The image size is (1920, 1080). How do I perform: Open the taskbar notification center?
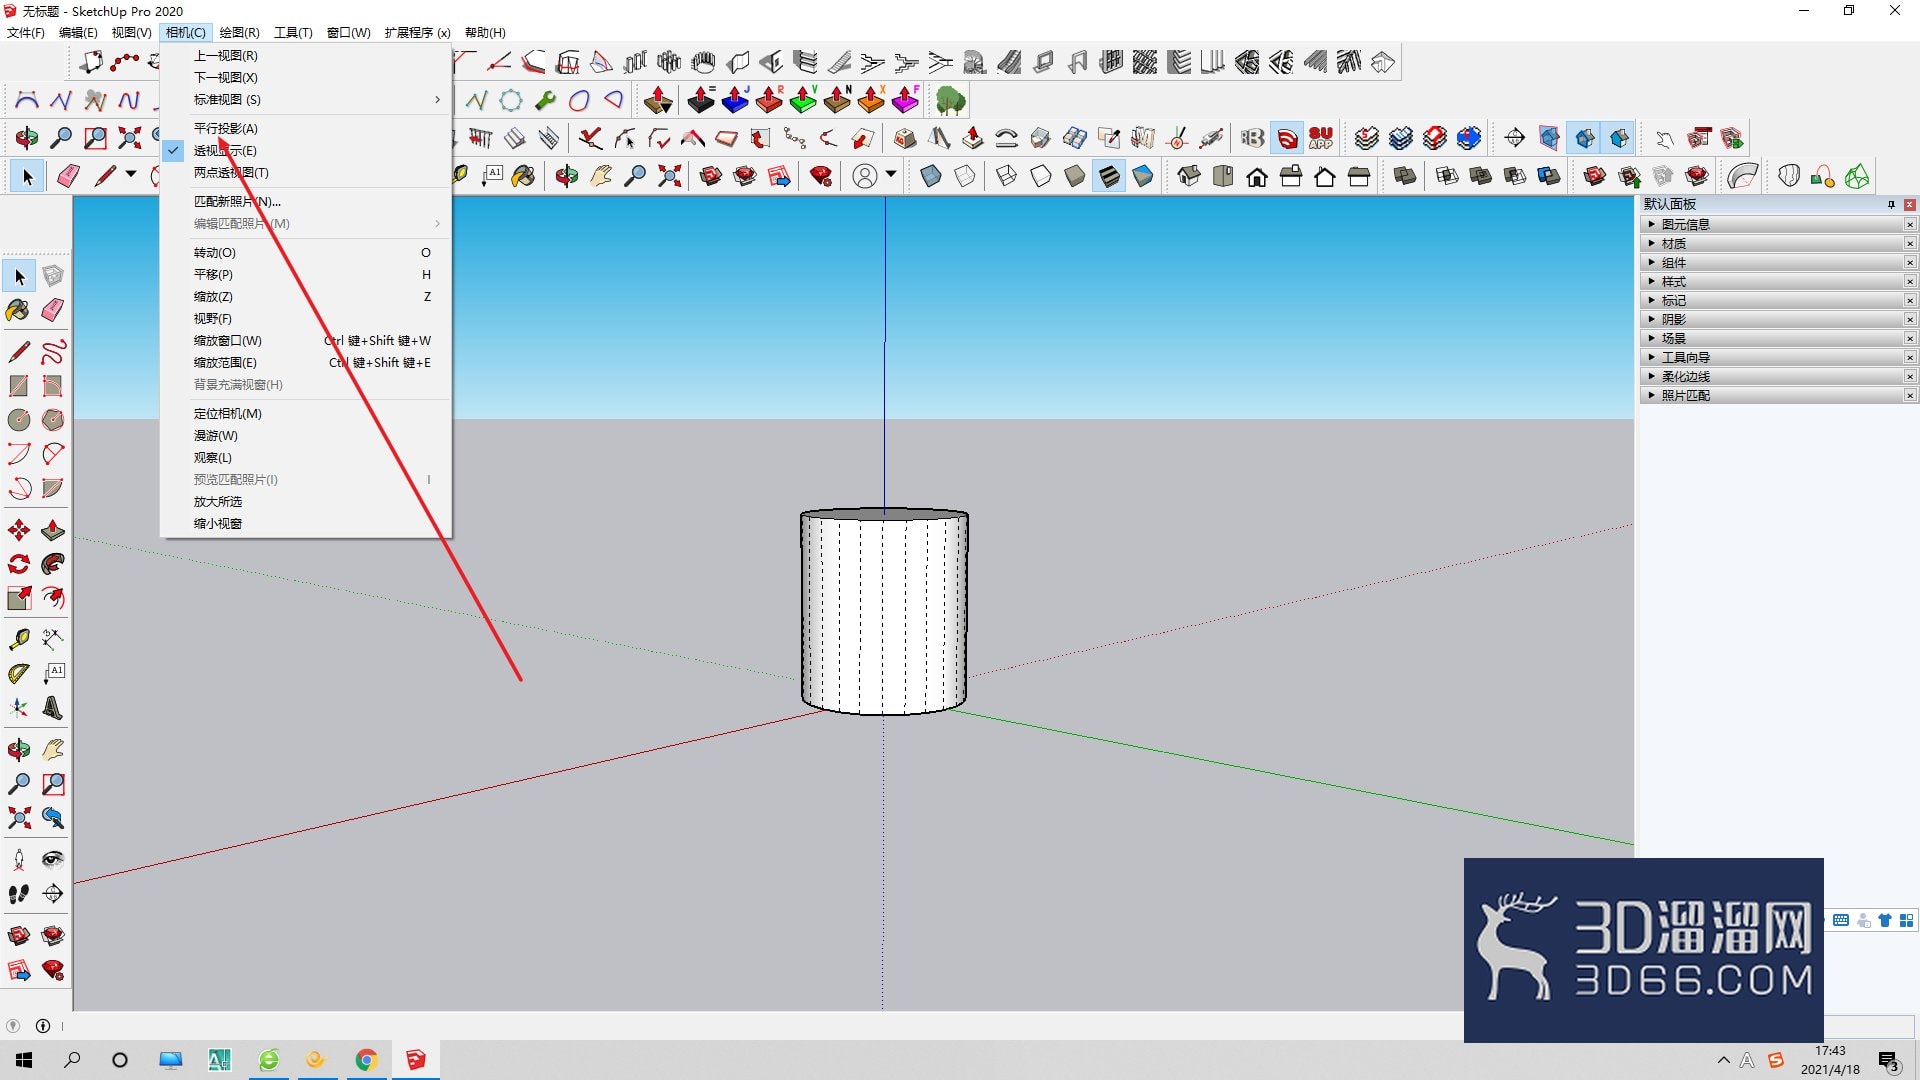click(x=1889, y=1060)
